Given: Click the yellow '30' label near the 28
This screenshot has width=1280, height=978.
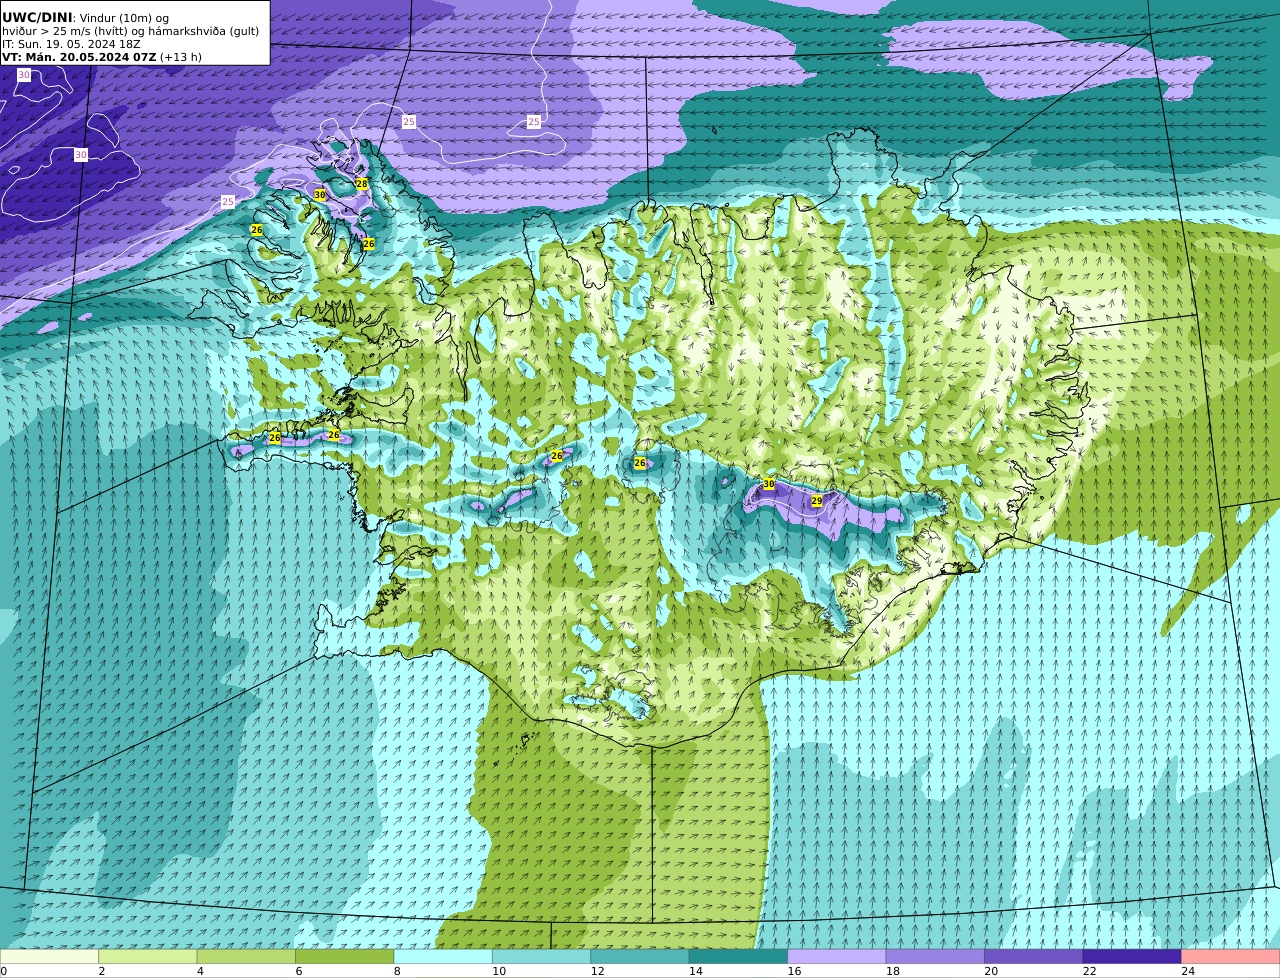Looking at the screenshot, I should tap(320, 195).
